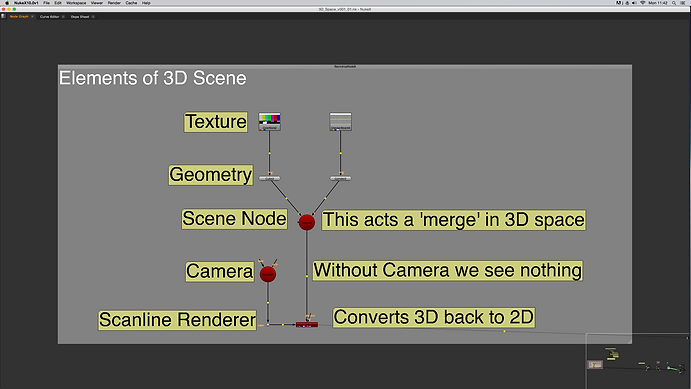The width and height of the screenshot is (691, 389).
Task: Open the Workspace menu
Action: click(x=76, y=3)
